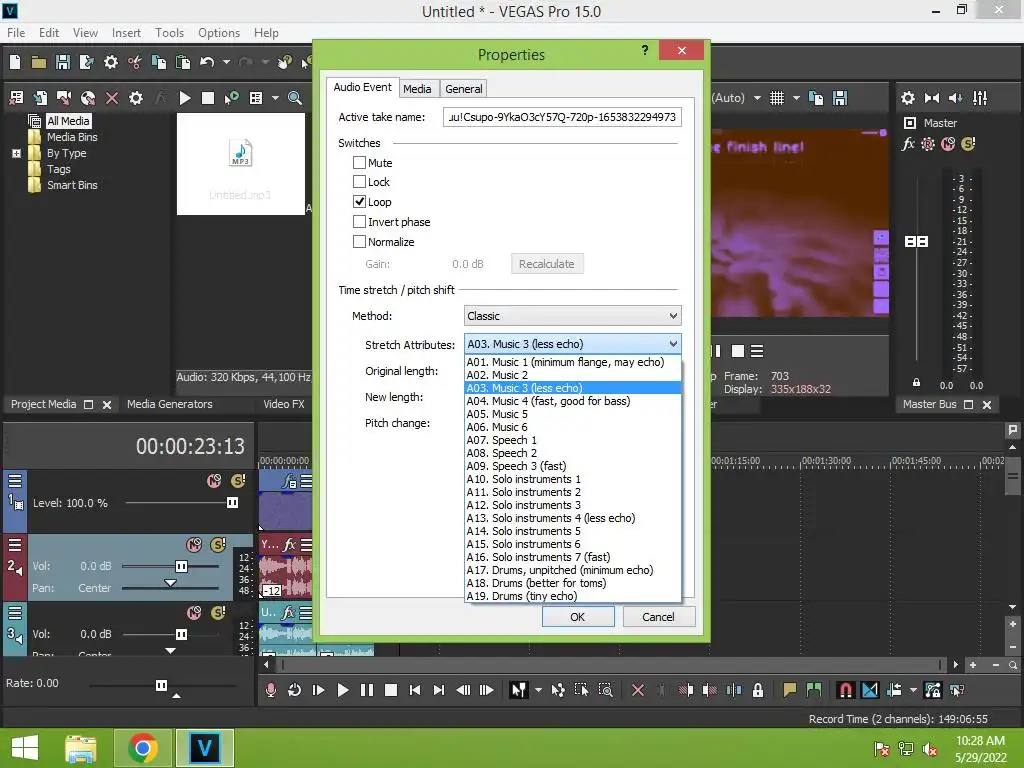This screenshot has height=768, width=1024.
Task: Toggle solo on track 1
Action: 238,481
